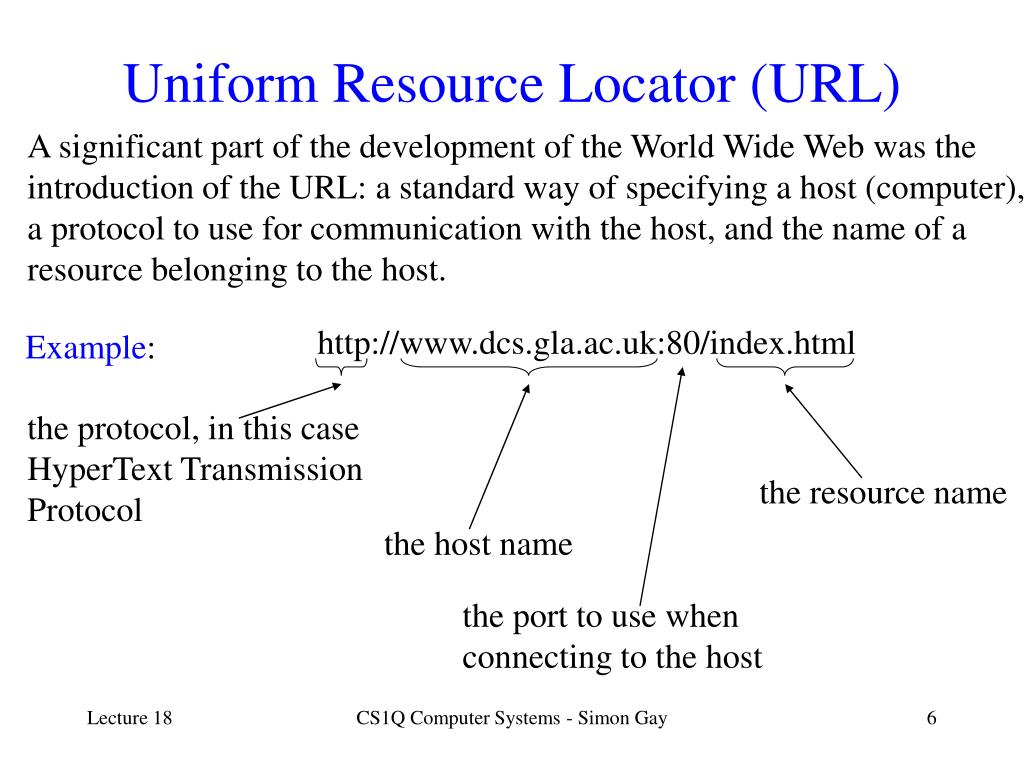Select the text 'connecting to the host'
Viewport: 1024px width, 768px height.
click(612, 658)
